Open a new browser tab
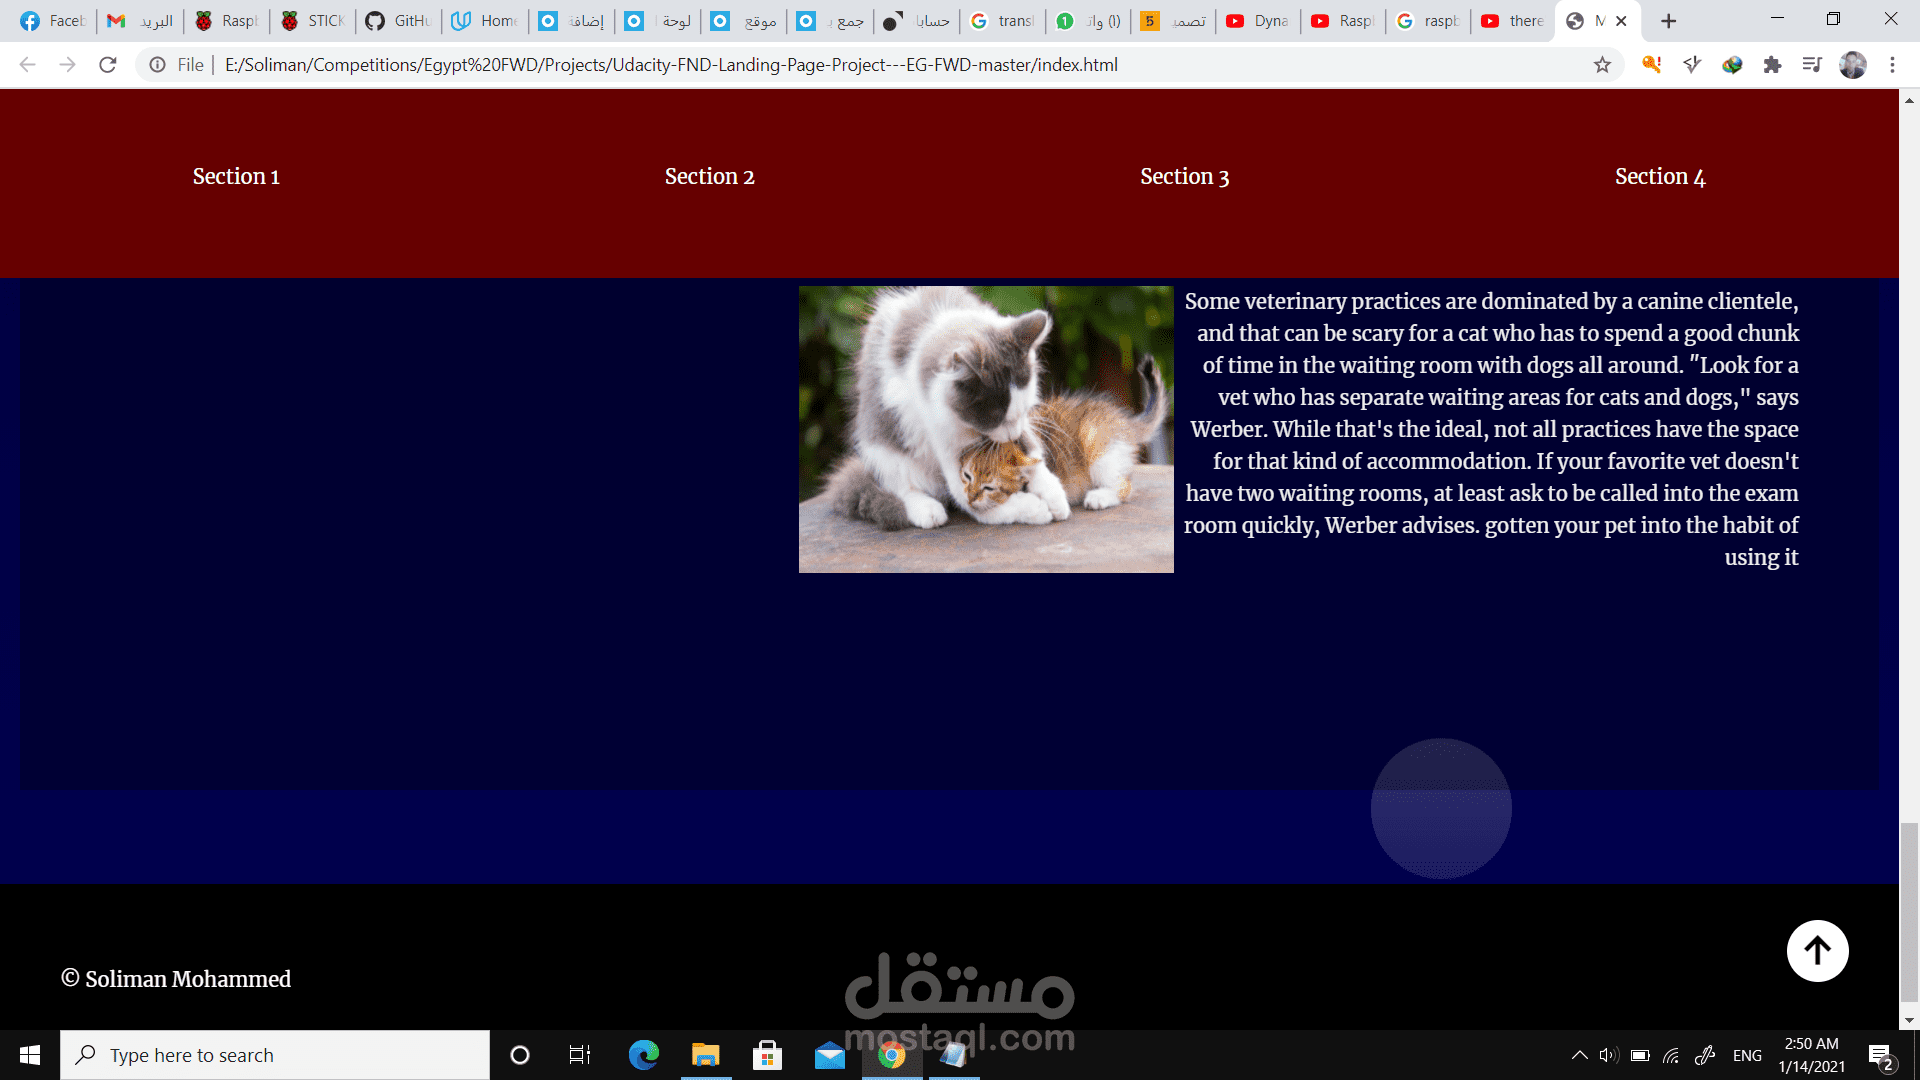Viewport: 1920px width, 1080px height. (1668, 21)
